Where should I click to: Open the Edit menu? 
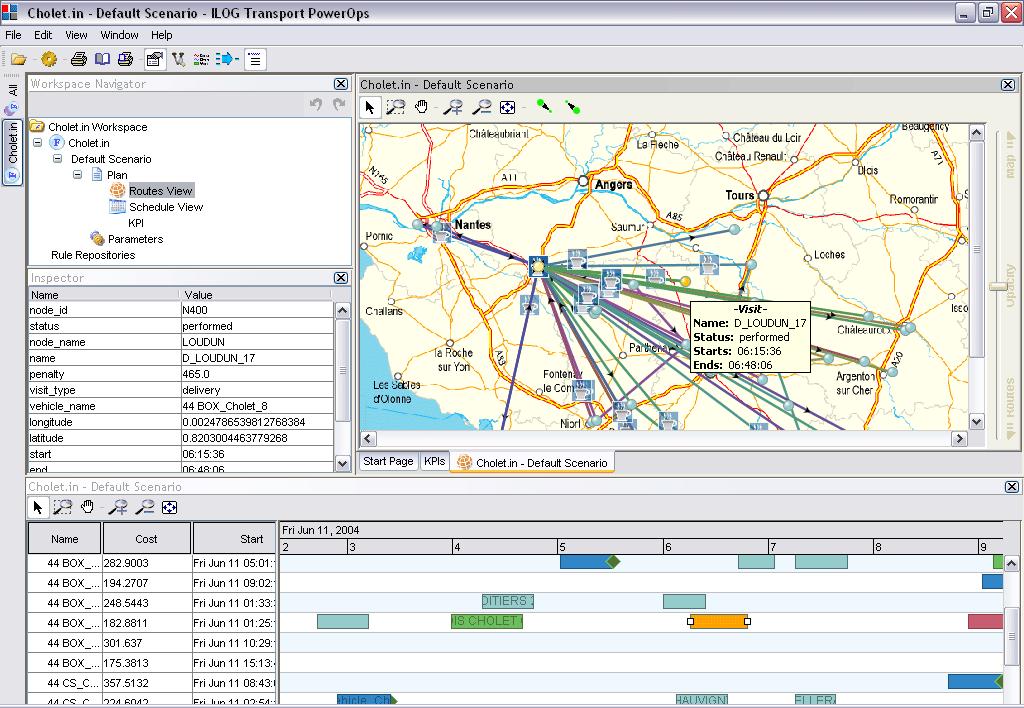[43, 35]
